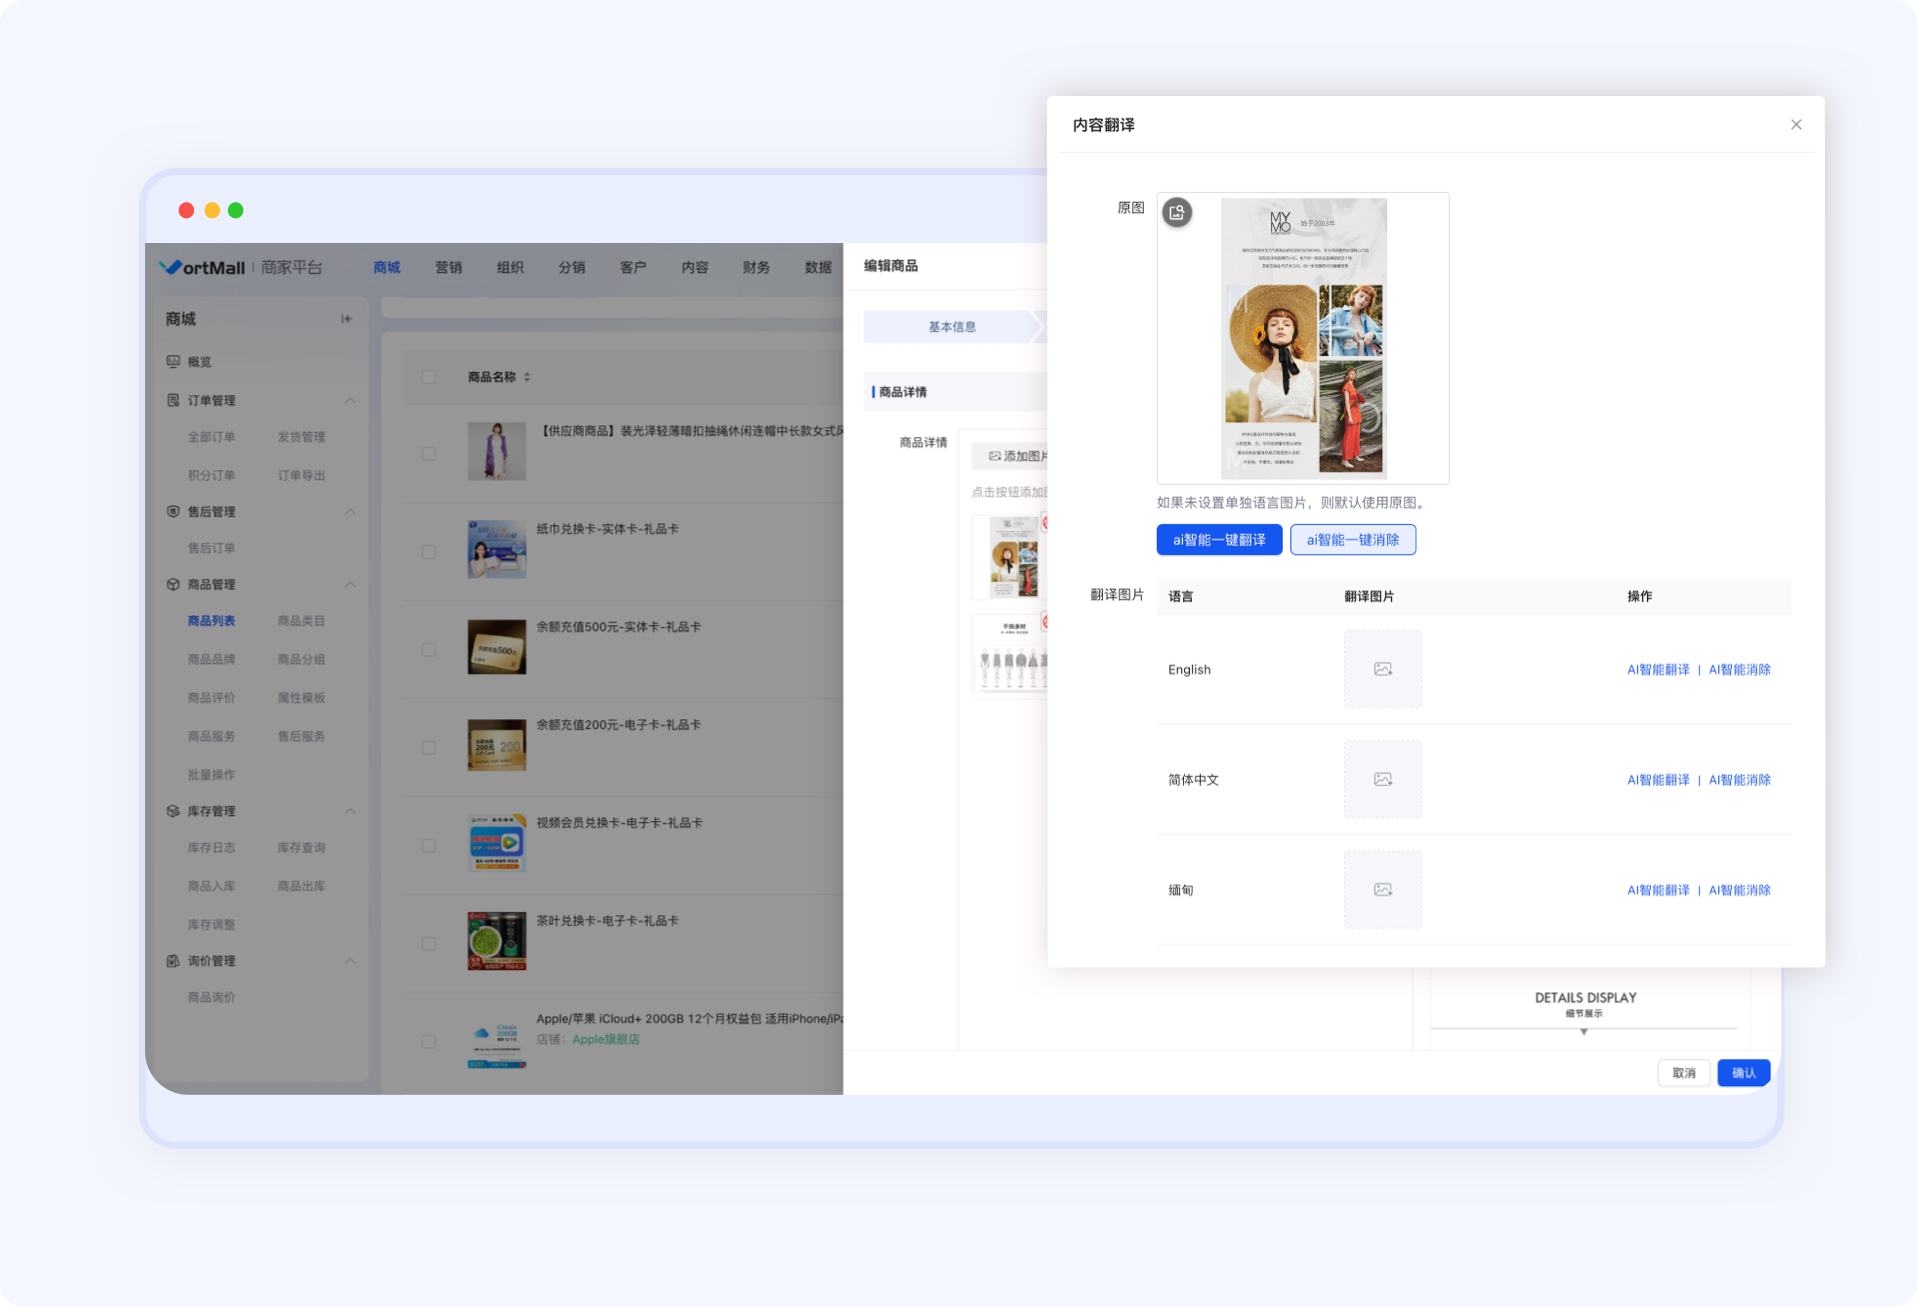Screen dimensions: 1917x1307
Task: Check the 茶叶兑换卡 product row checkbox
Action: pos(428,943)
